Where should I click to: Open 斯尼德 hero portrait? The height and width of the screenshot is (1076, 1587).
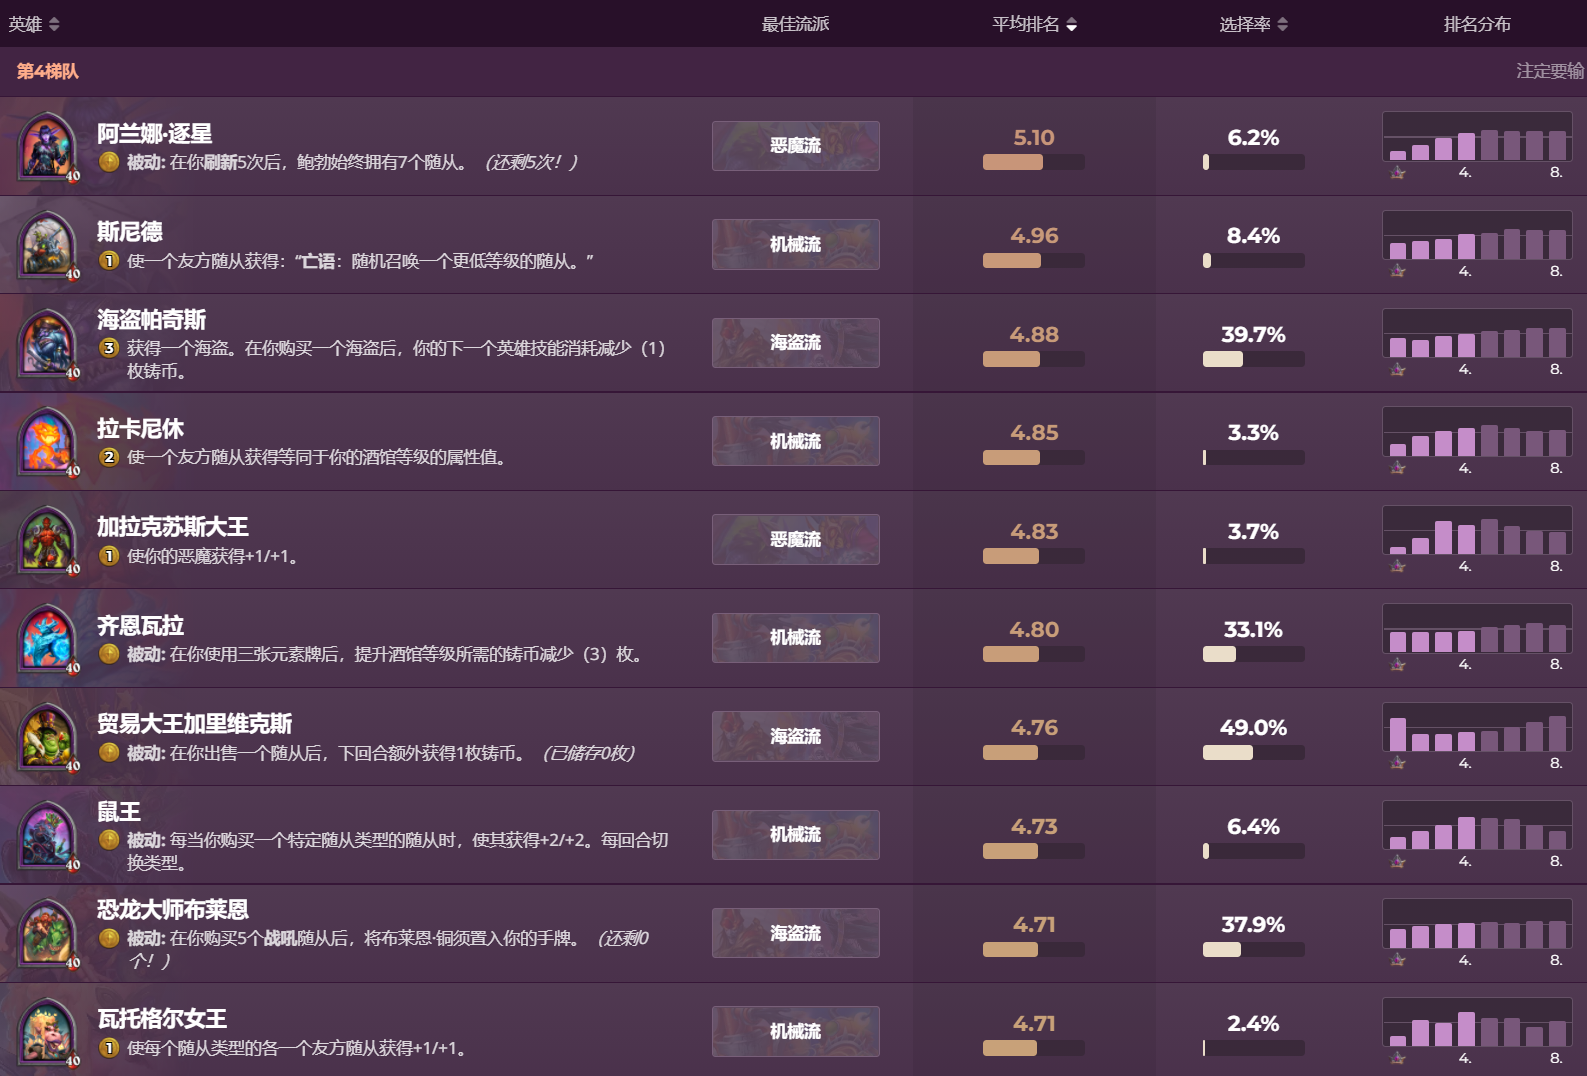click(47, 245)
